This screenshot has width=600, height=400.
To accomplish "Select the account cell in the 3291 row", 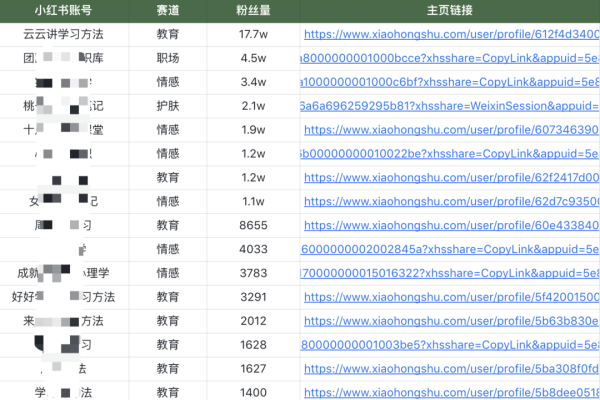I will click(64, 297).
